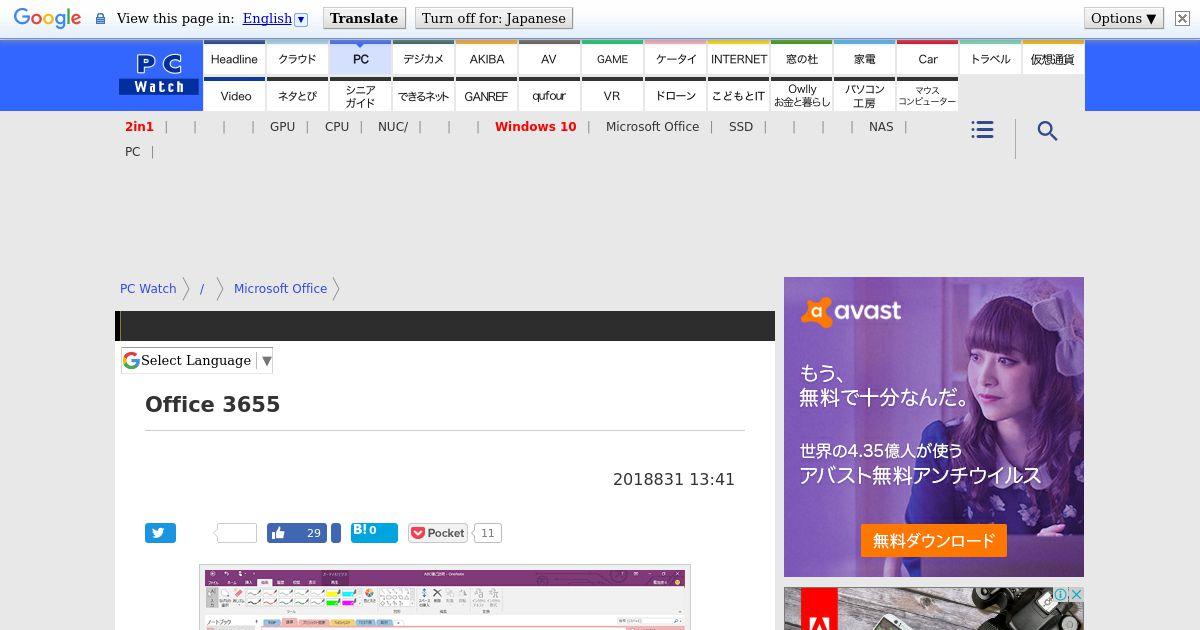1200x630 pixels.
Task: Share the article via Twitter button
Action: point(160,533)
